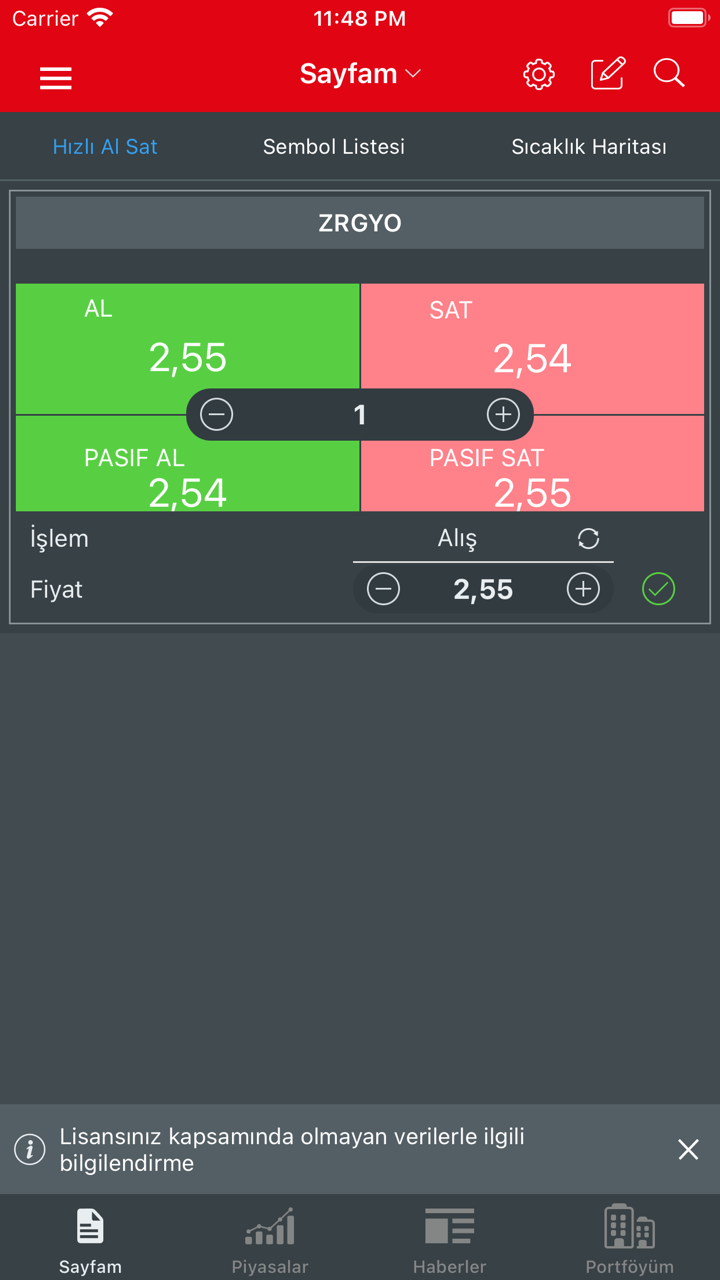Open the search magnifier
Screen dimensions: 720x1280
[x=669, y=74]
